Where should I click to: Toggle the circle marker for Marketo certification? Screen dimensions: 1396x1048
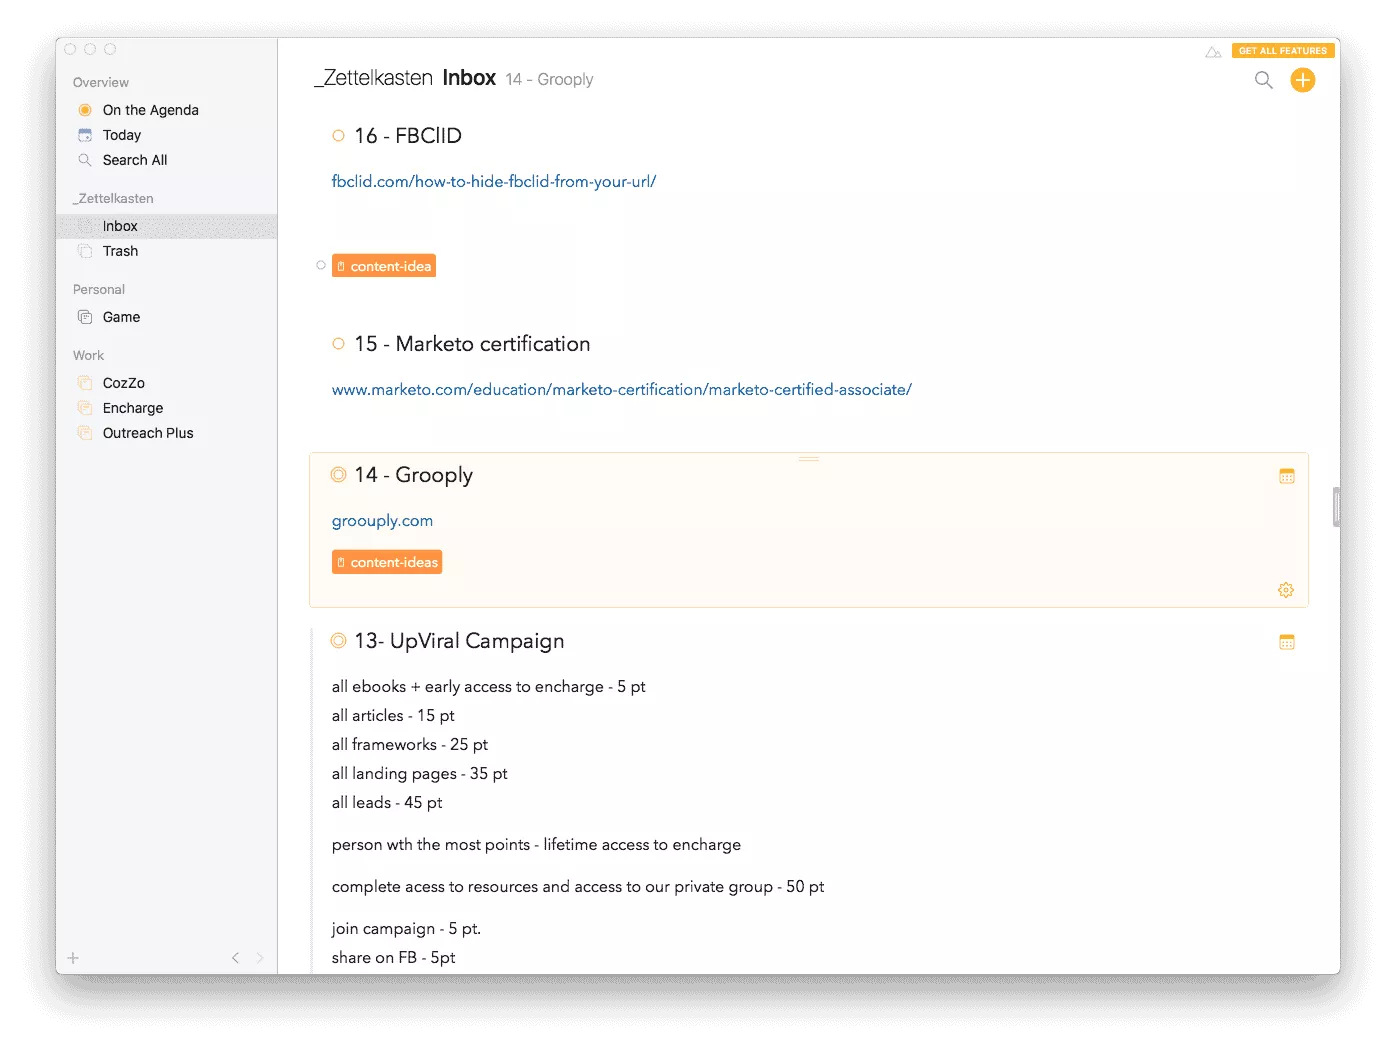(339, 344)
